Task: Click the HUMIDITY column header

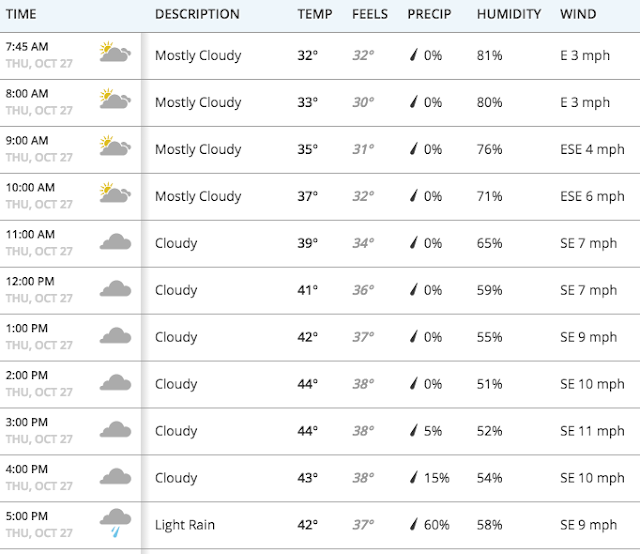Action: point(508,14)
